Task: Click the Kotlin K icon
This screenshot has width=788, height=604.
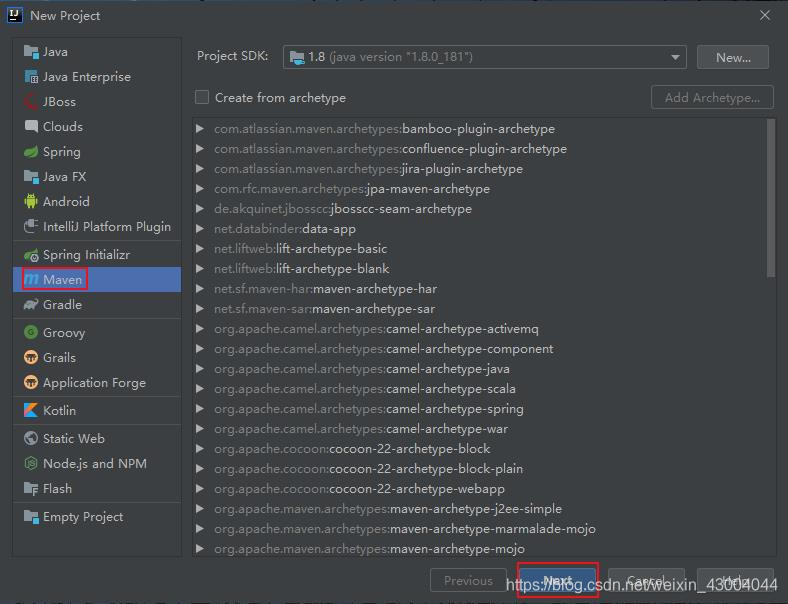Action: [x=31, y=411]
